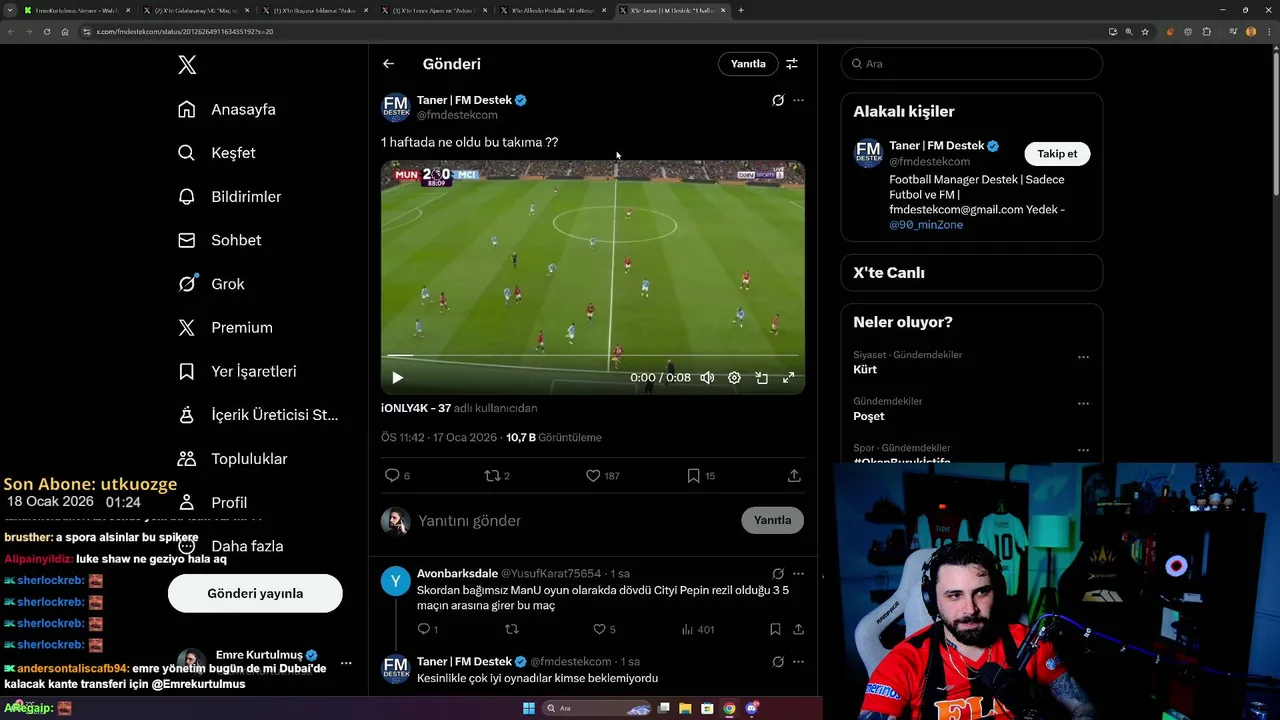Open video settings gear
1280x720 pixels.
[734, 378]
